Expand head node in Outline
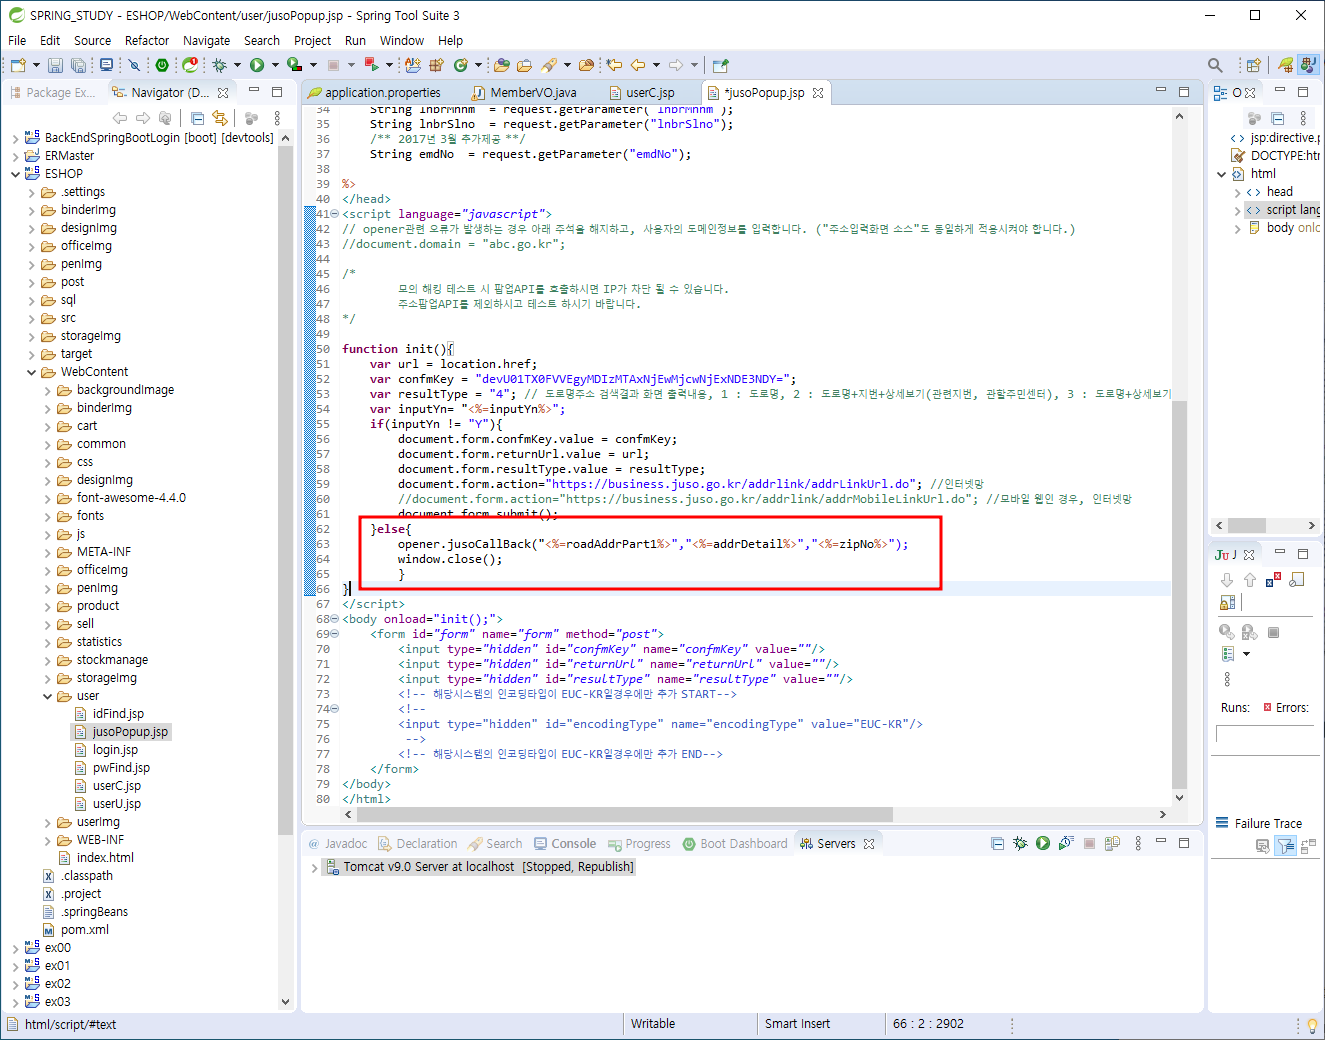Image resolution: width=1325 pixels, height=1040 pixels. (x=1237, y=192)
